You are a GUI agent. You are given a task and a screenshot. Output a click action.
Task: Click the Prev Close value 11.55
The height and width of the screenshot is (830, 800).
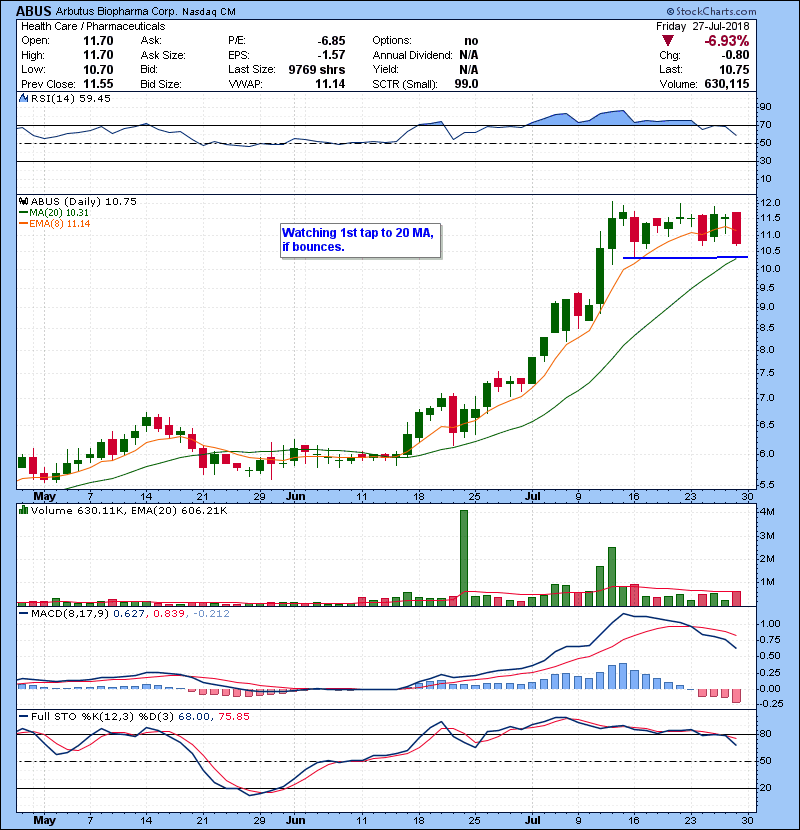(98, 84)
